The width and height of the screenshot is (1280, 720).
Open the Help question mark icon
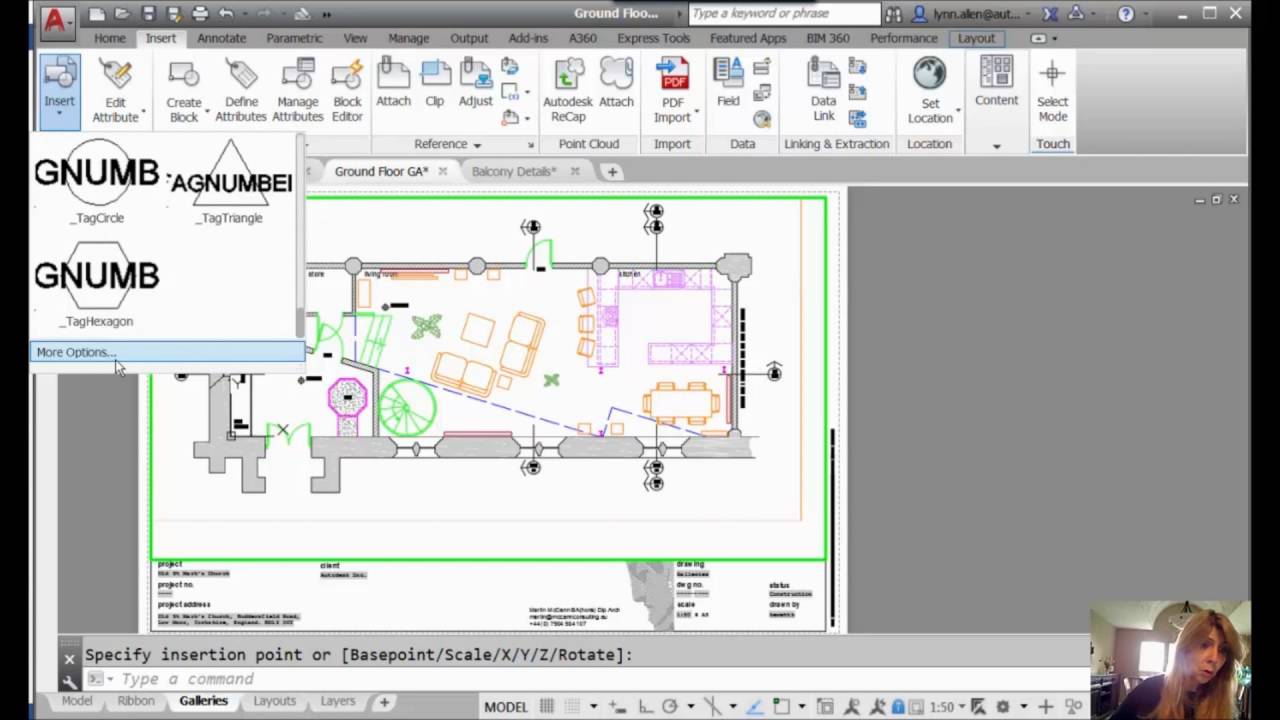(1126, 14)
